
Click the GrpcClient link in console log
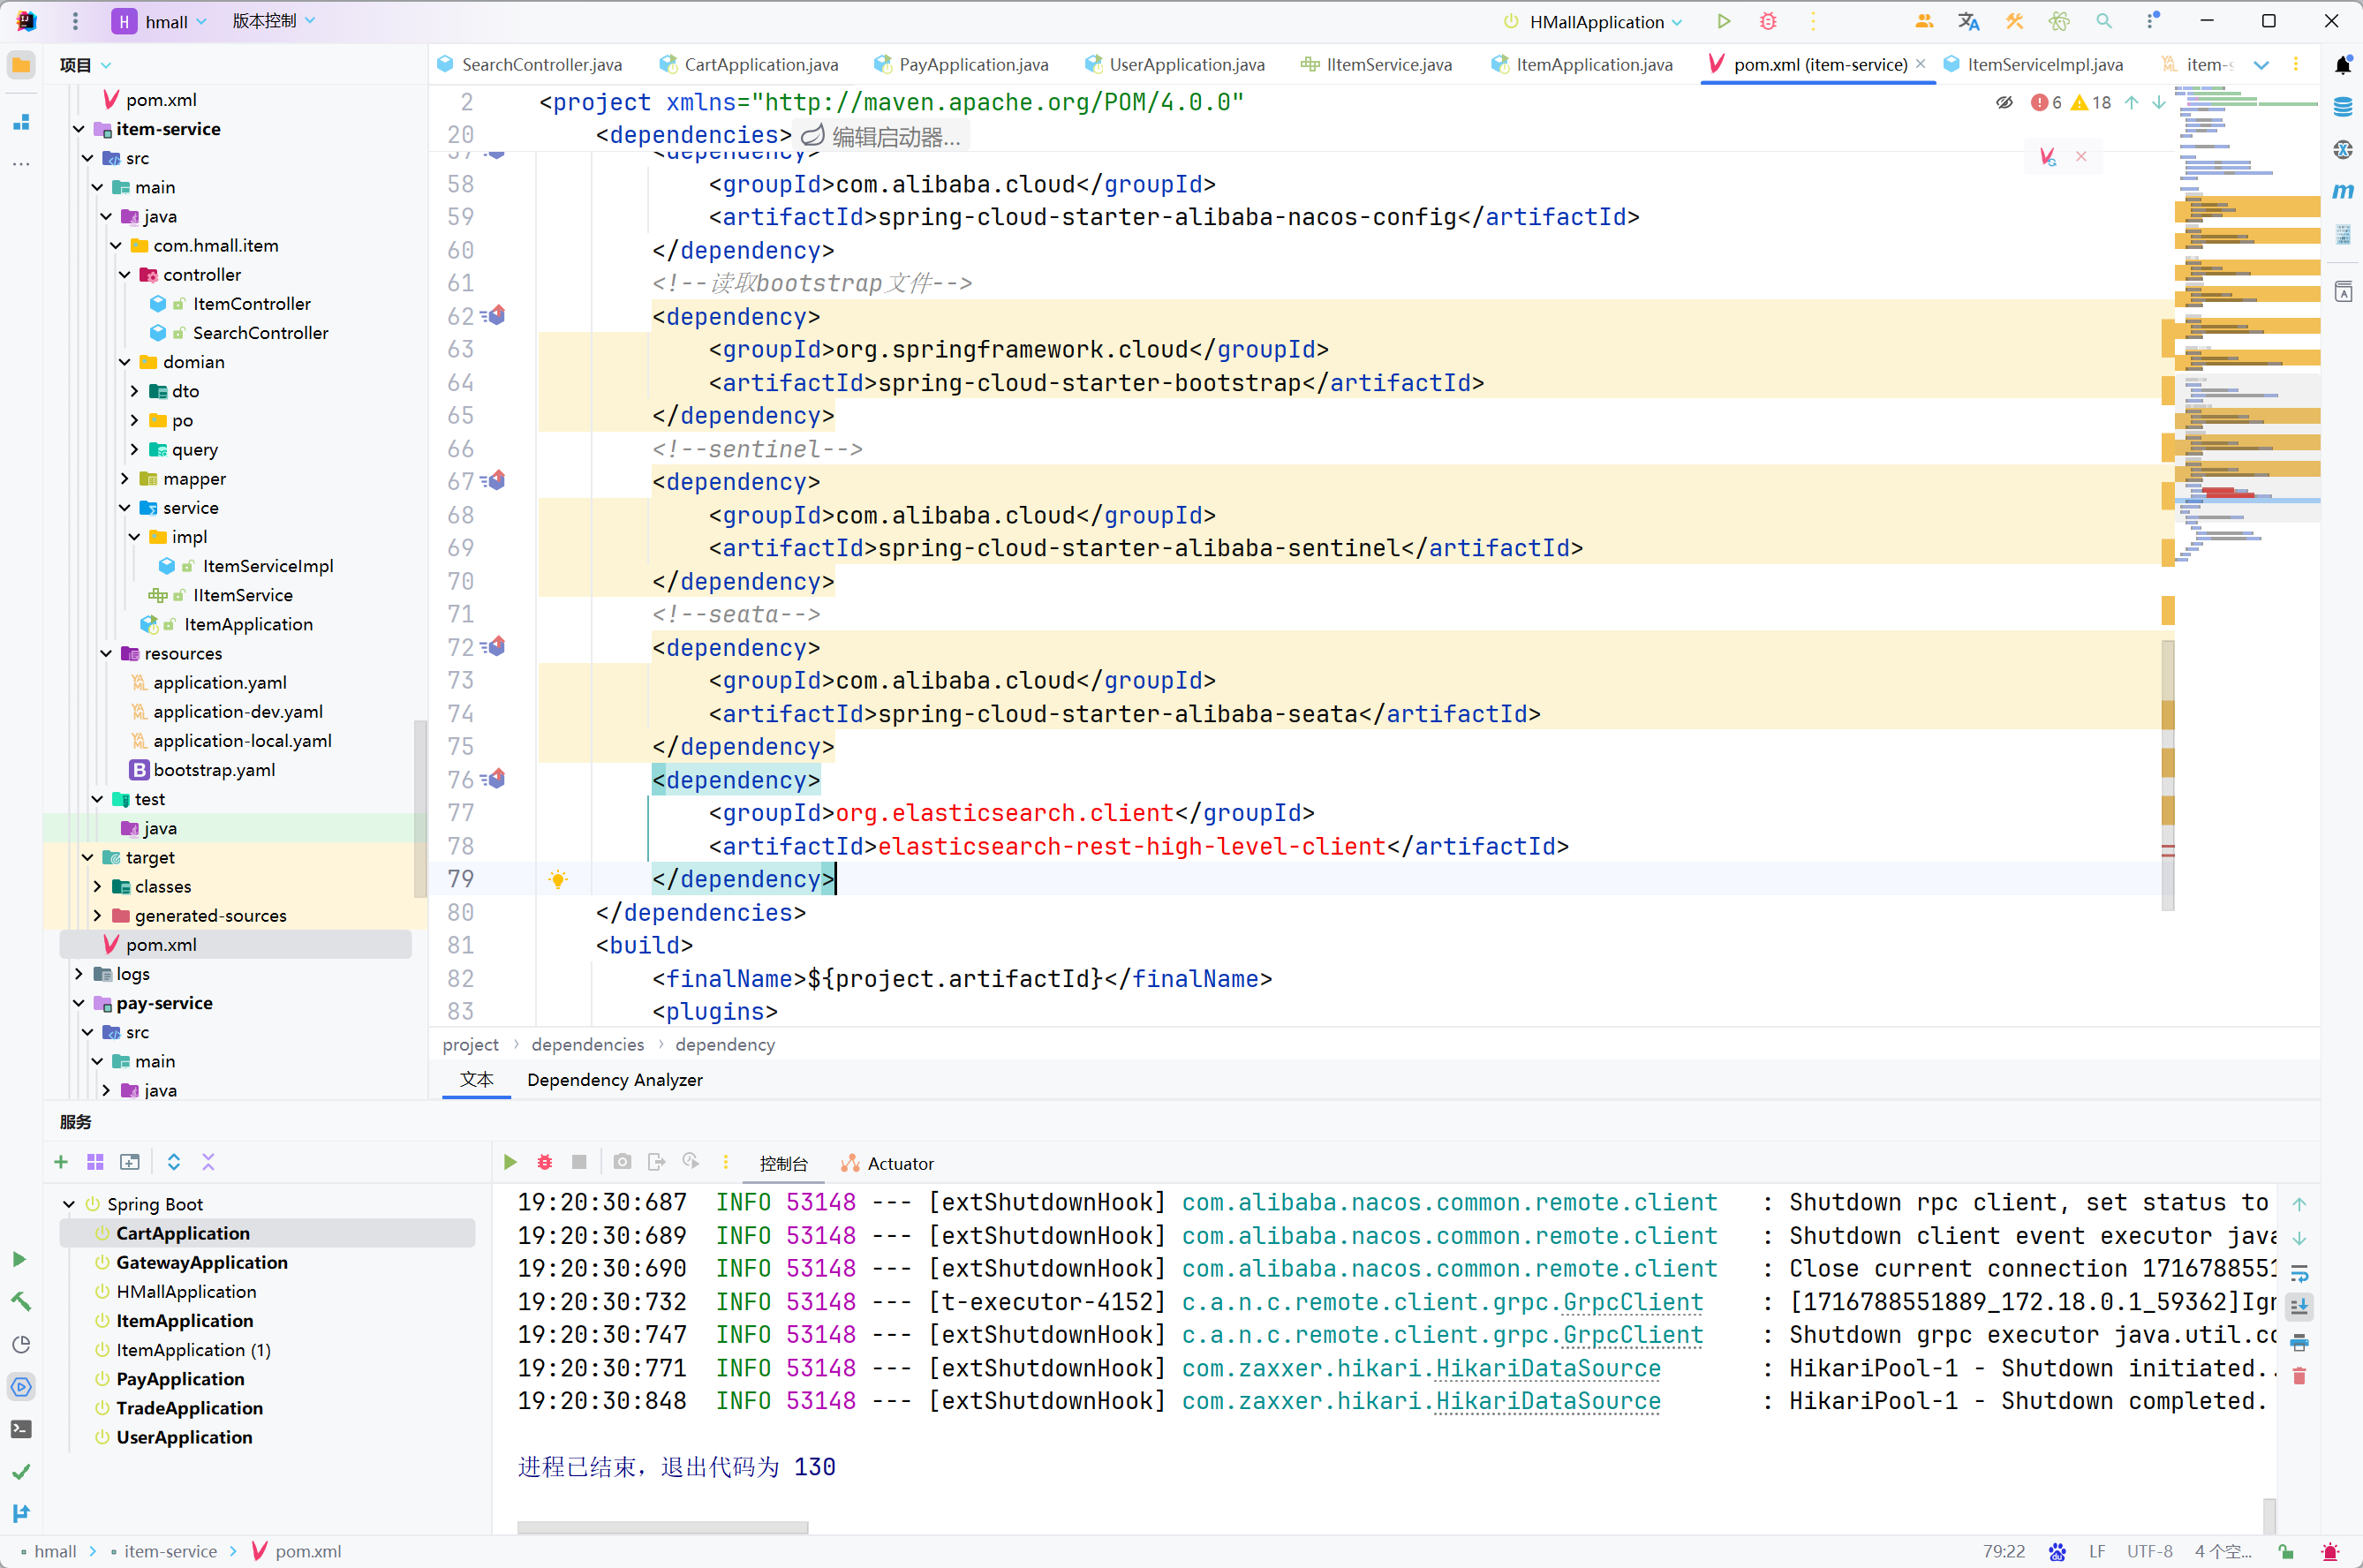click(1632, 1302)
